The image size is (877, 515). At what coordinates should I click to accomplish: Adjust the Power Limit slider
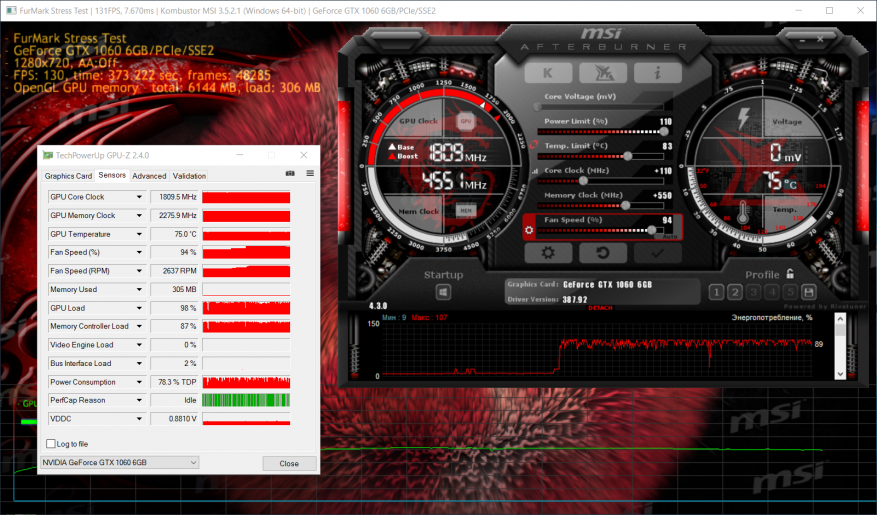664,131
